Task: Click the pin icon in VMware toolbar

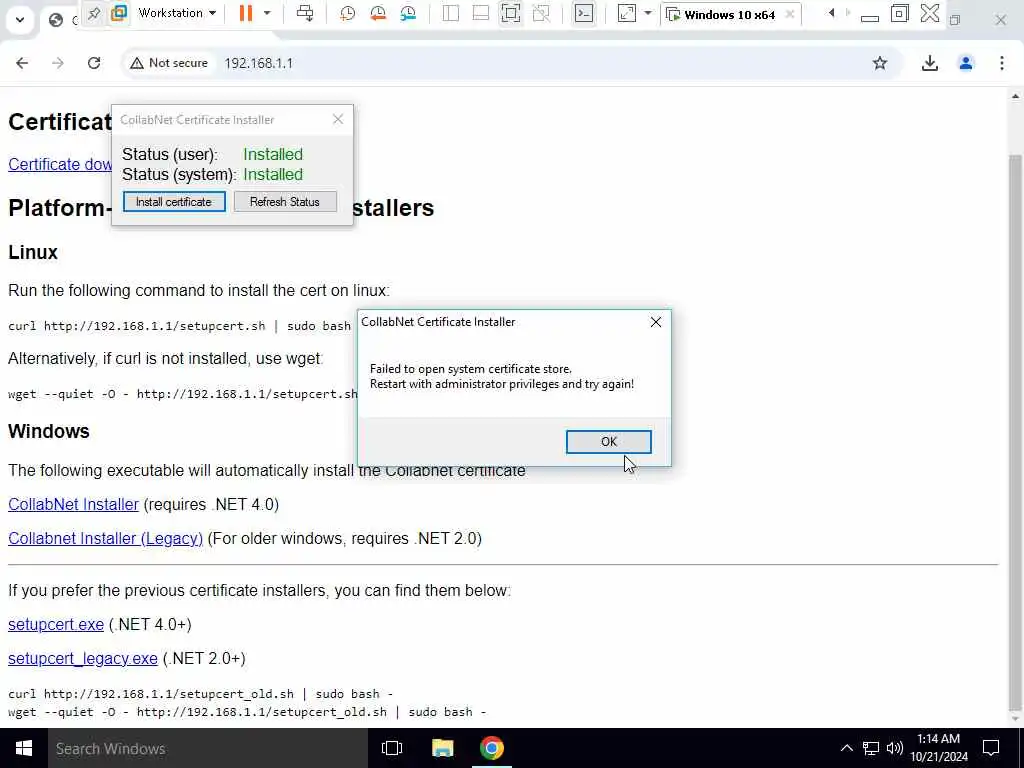Action: [x=93, y=13]
